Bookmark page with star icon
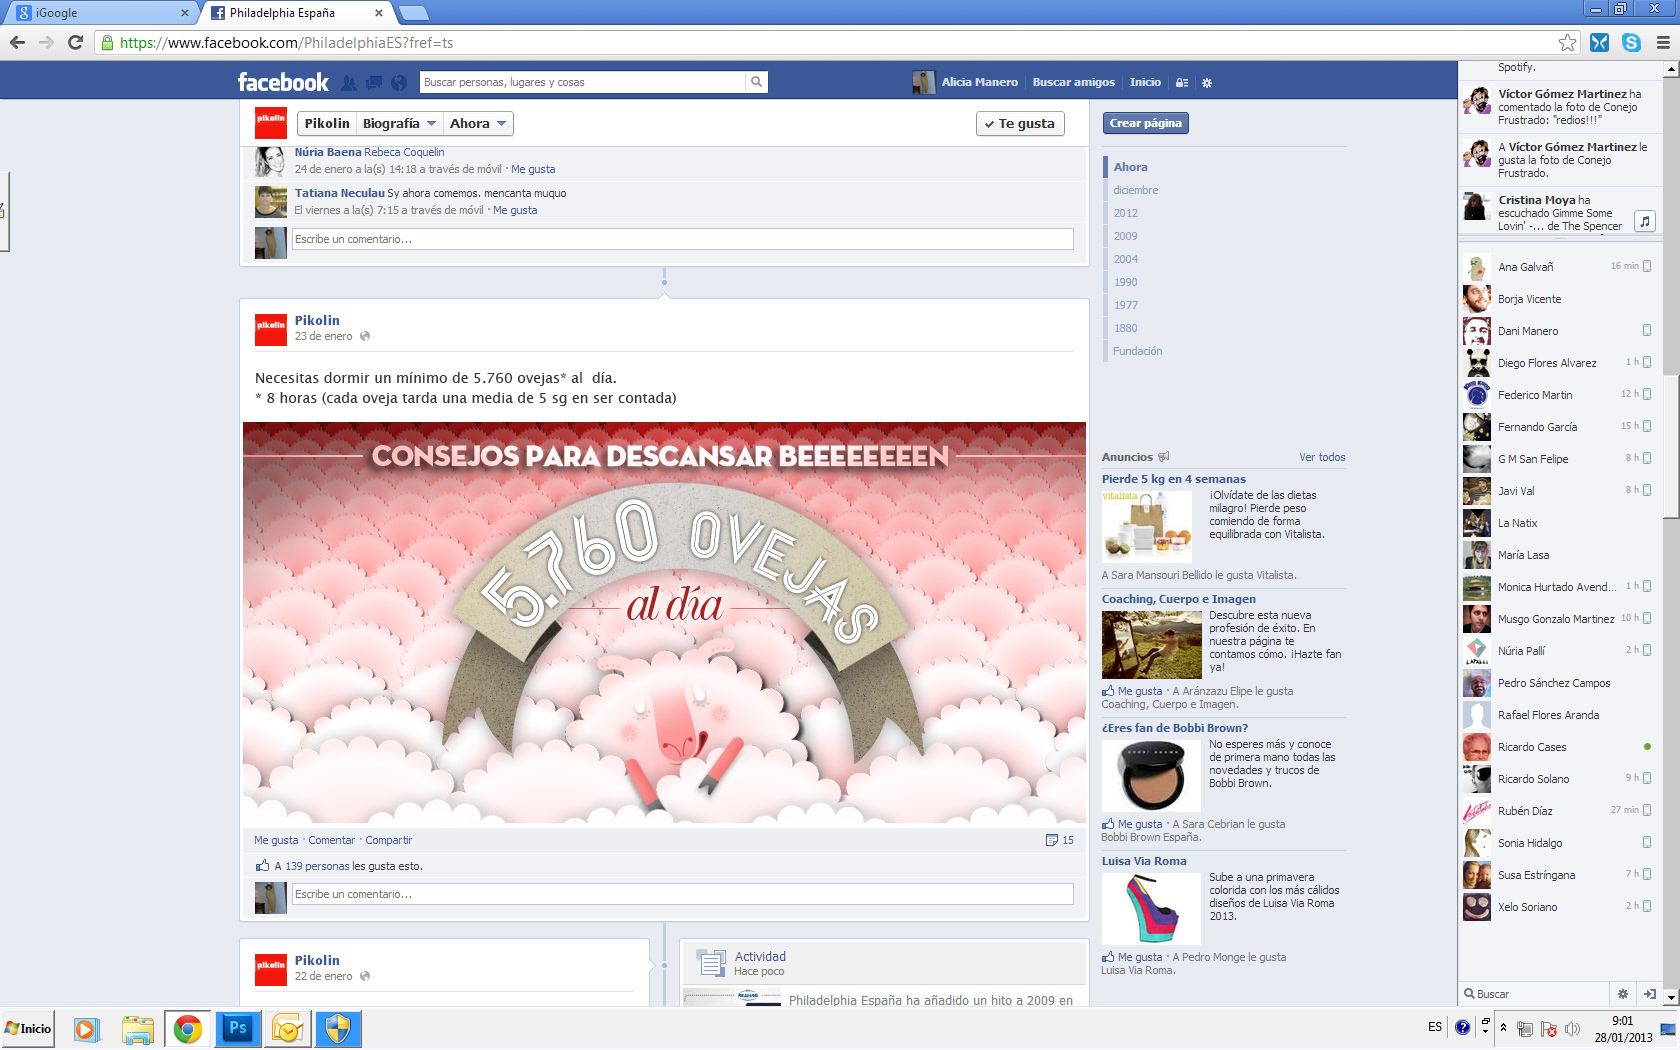This screenshot has height=1050, width=1680. 1567,42
